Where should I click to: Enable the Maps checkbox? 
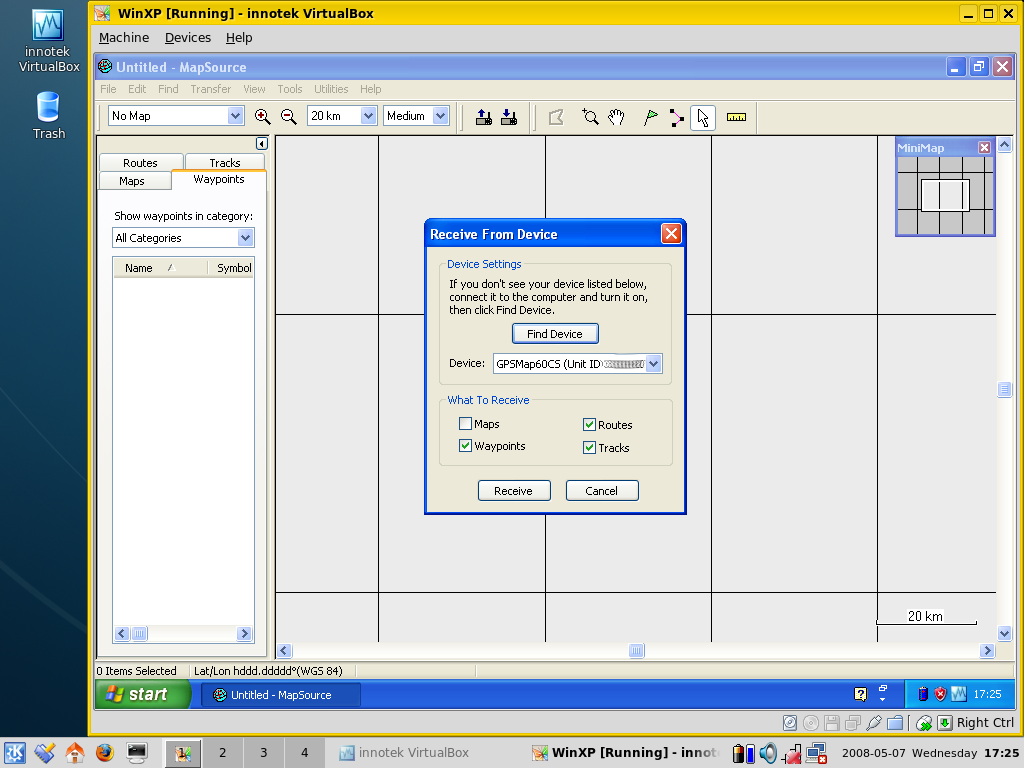coord(466,424)
